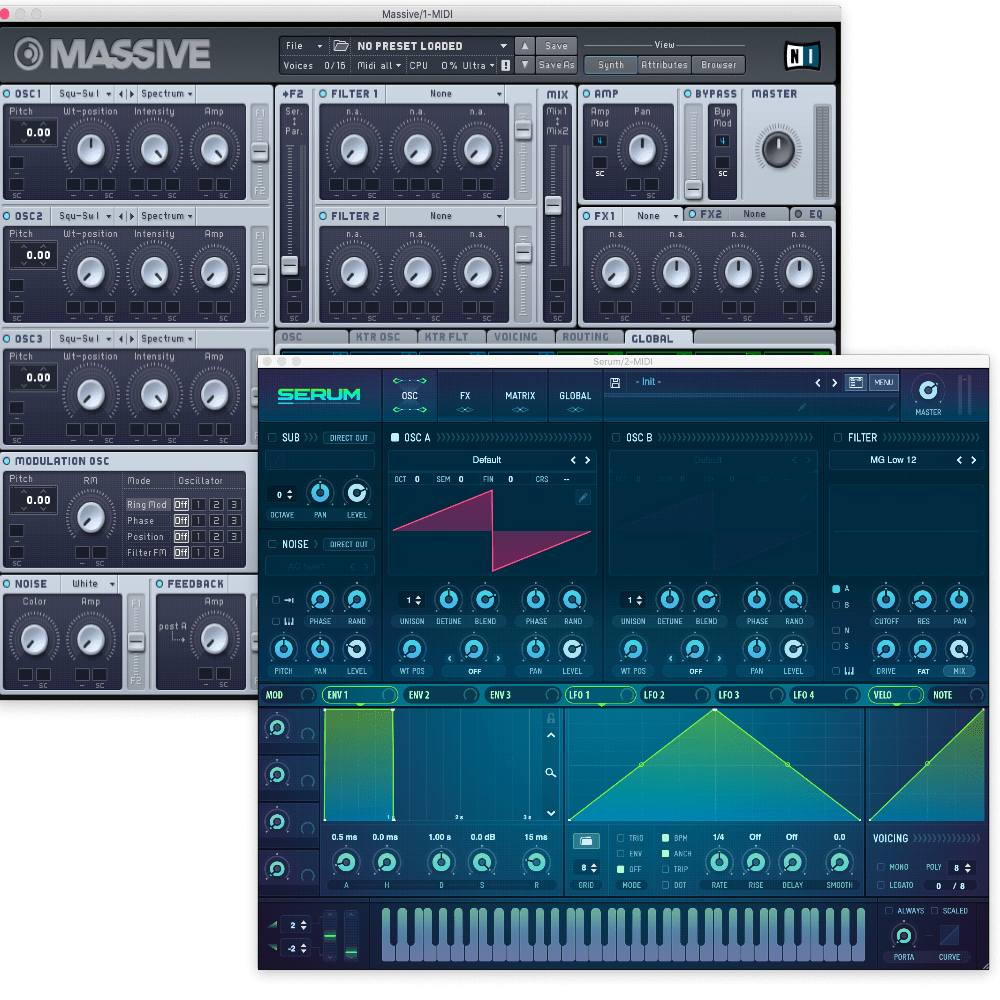This screenshot has width=1000, height=1000.
Task: Open the Massive File dropdown menu
Action: click(x=304, y=46)
